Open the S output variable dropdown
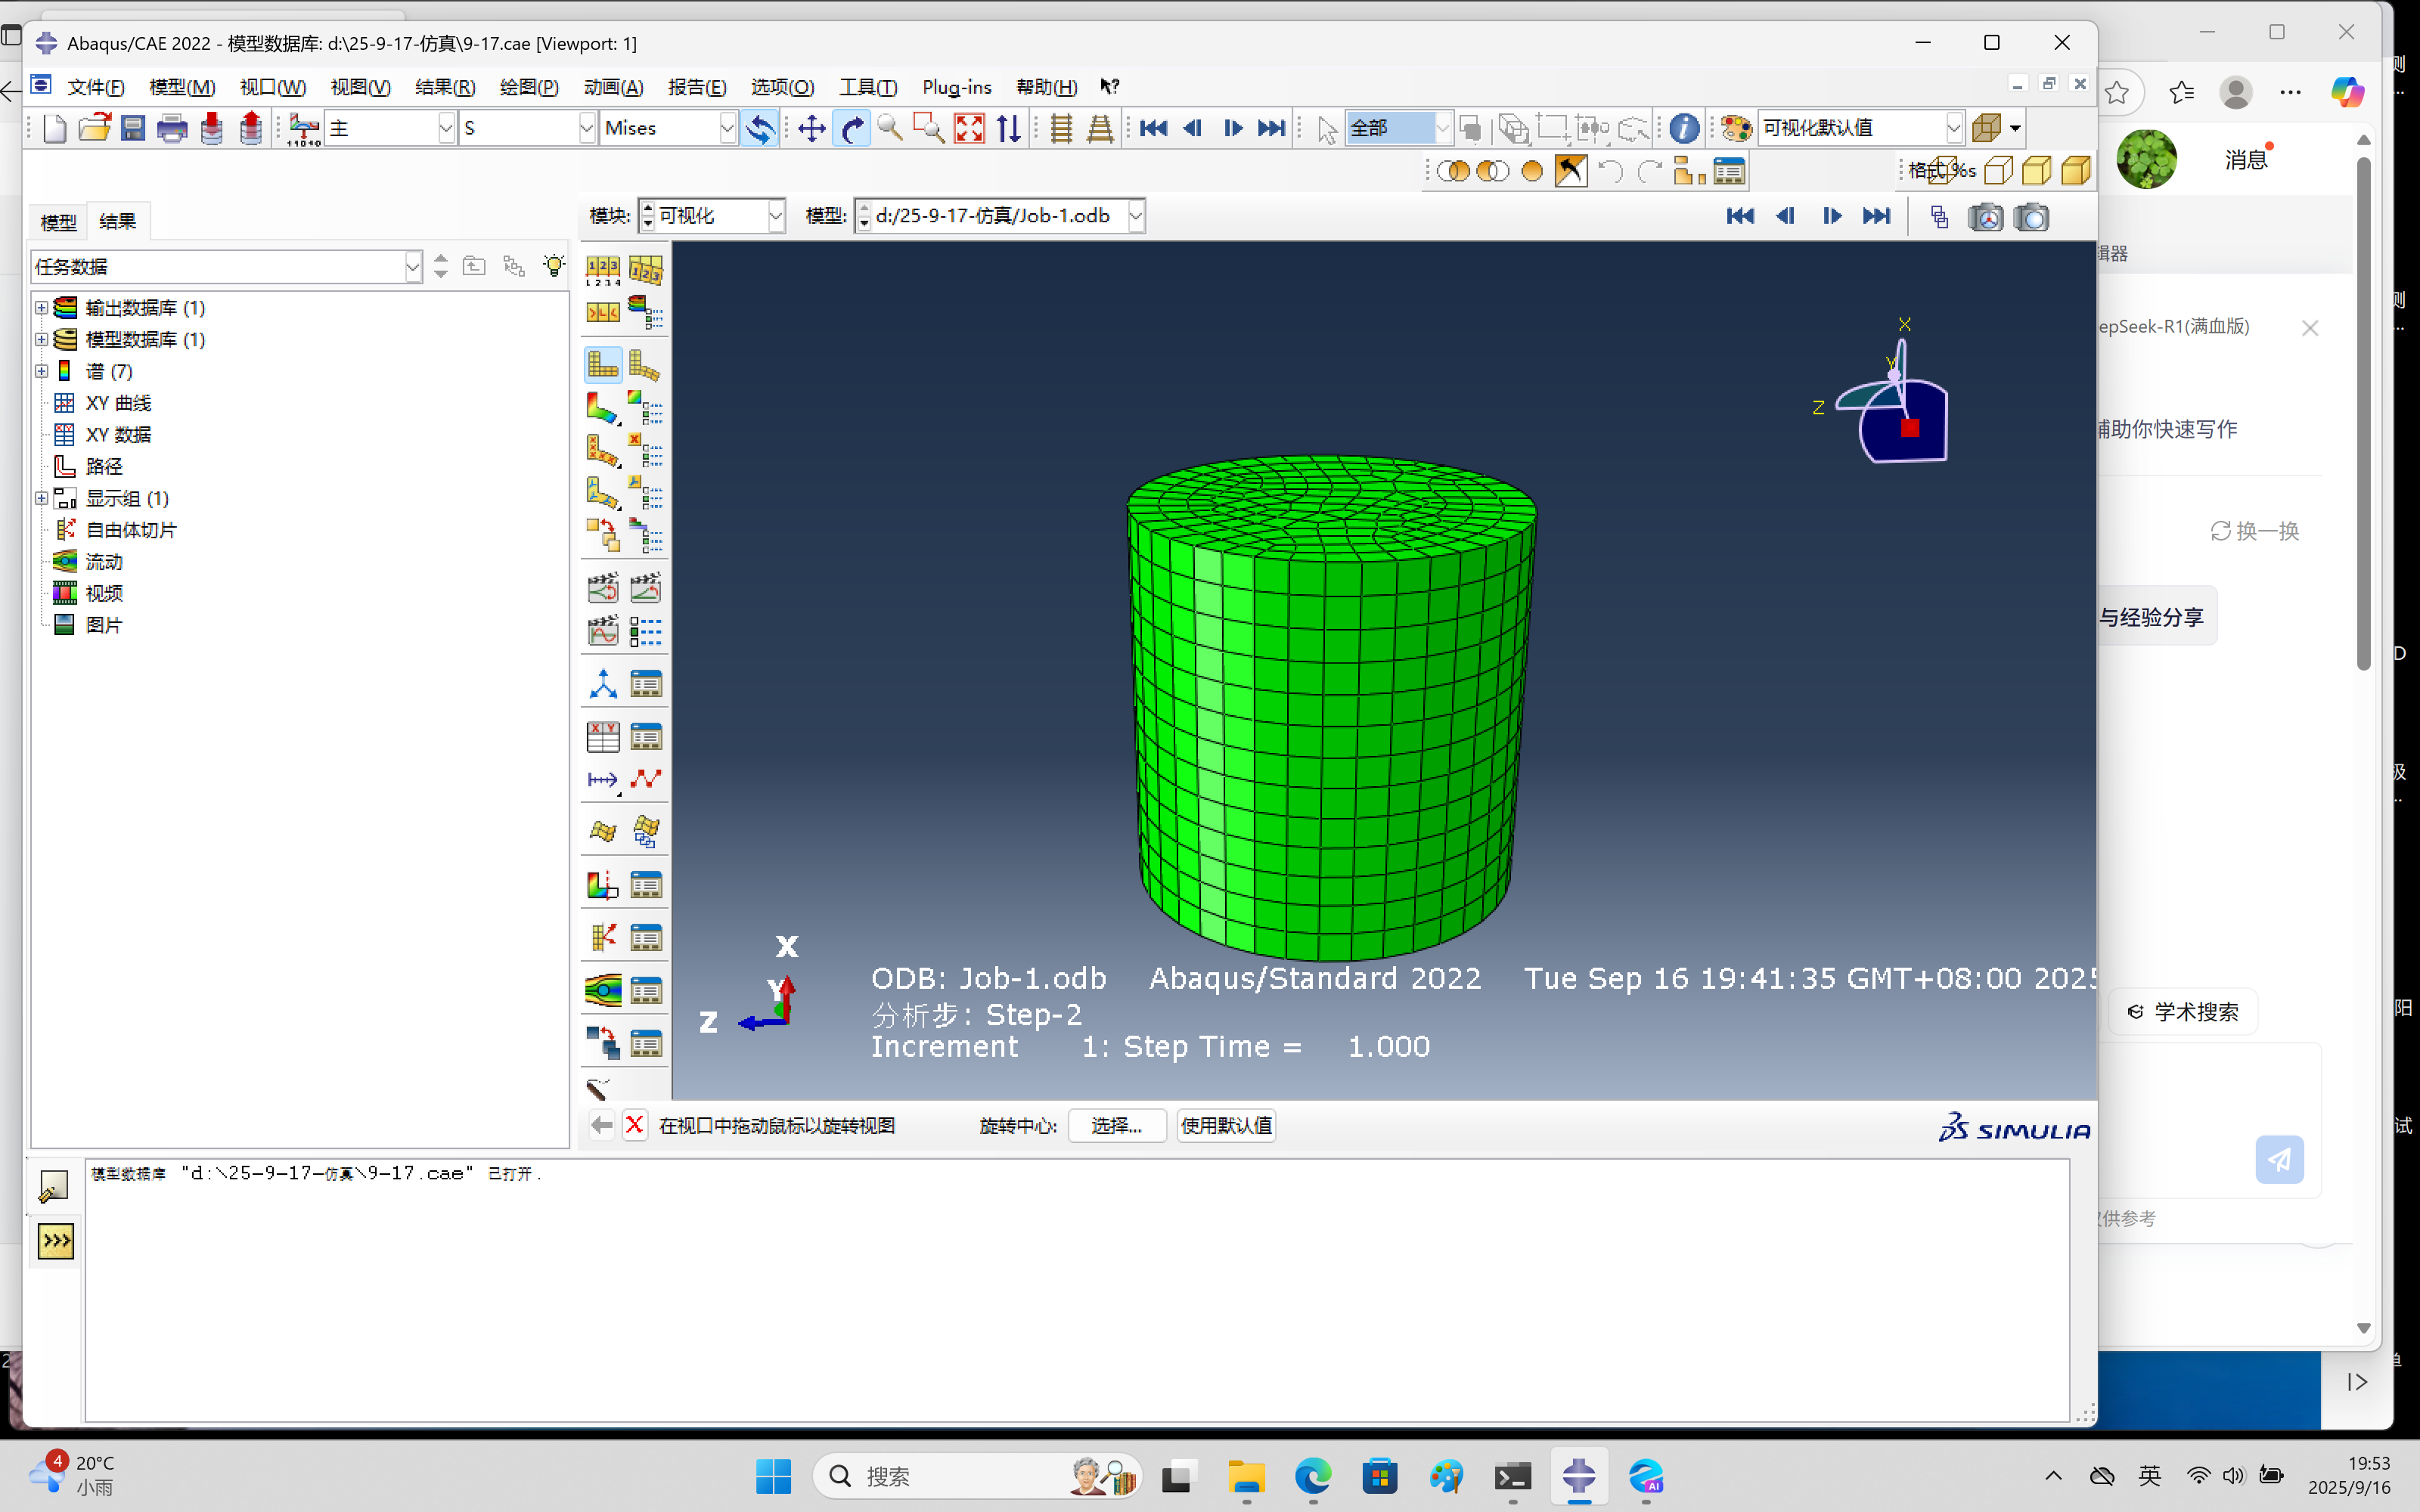This screenshot has height=1512, width=2420. coord(587,128)
